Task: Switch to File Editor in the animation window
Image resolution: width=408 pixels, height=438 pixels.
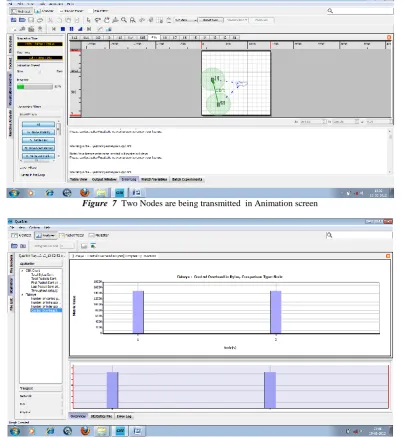Action: pyautogui.click(x=99, y=11)
